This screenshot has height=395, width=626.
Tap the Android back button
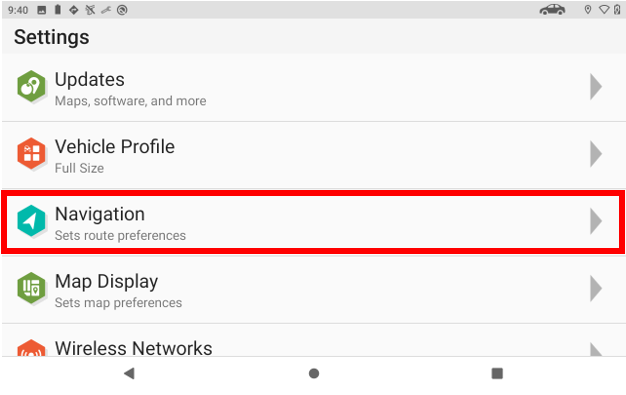click(129, 373)
